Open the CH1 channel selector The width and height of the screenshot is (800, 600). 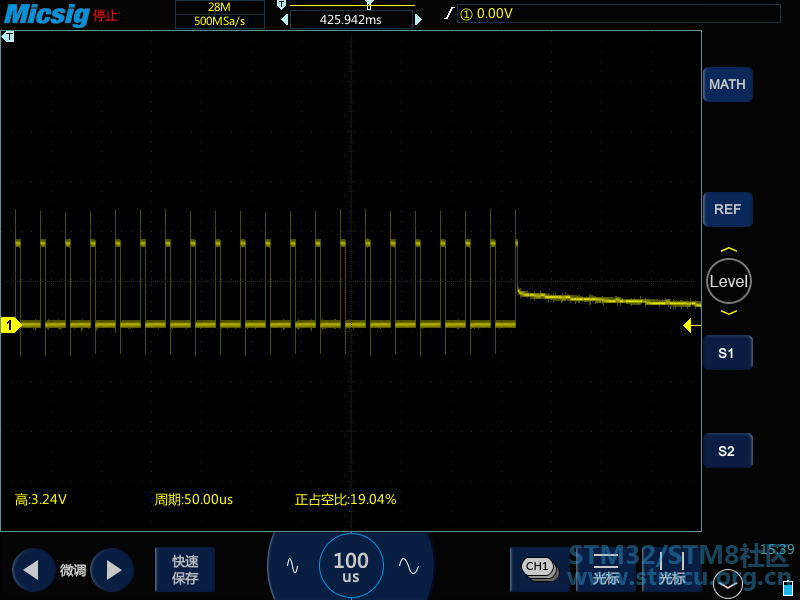(540, 569)
